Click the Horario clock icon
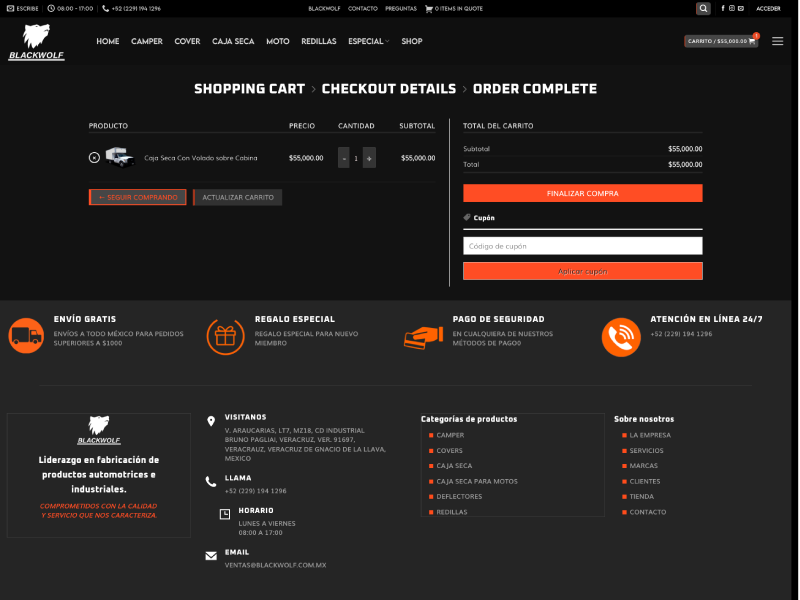800x600 pixels. pos(225,514)
